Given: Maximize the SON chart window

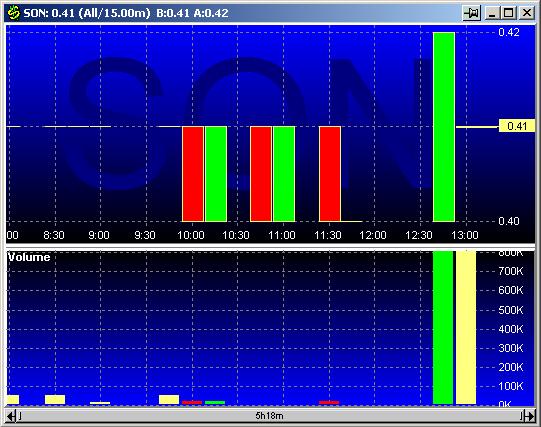Looking at the screenshot, I should (x=509, y=13).
